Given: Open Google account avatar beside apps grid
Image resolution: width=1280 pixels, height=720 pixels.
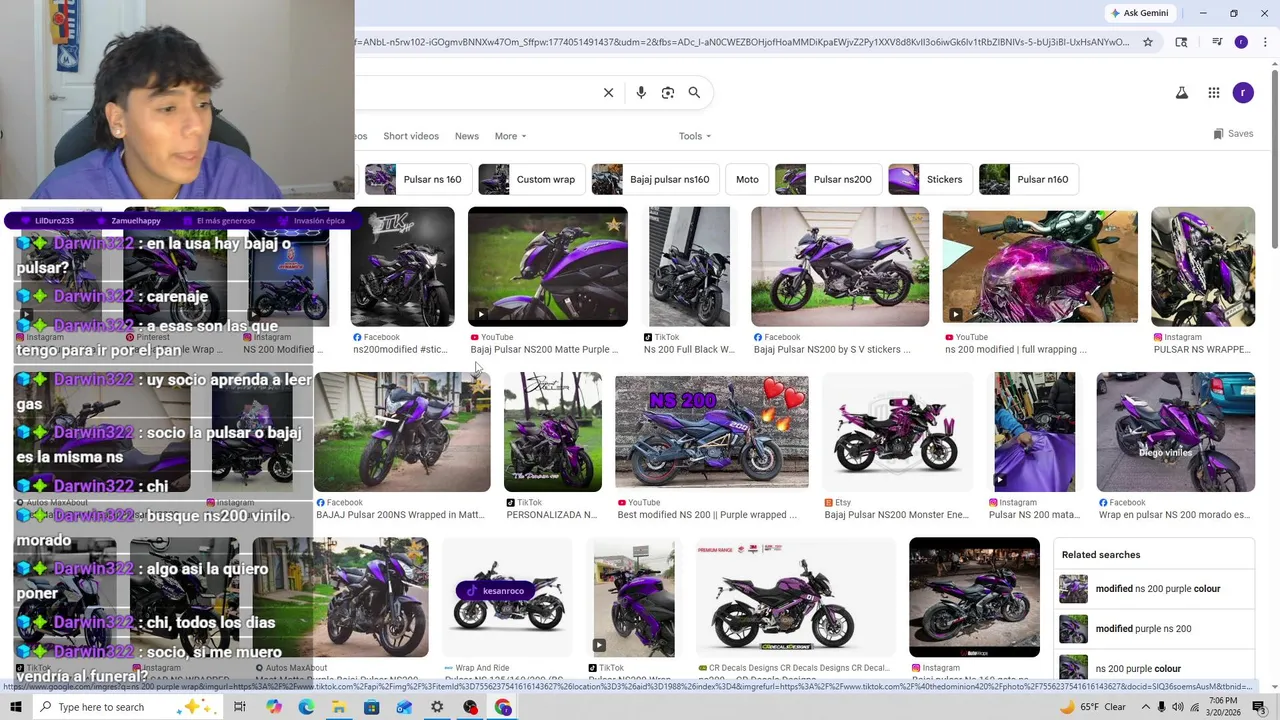Looking at the screenshot, I should tap(1243, 93).
